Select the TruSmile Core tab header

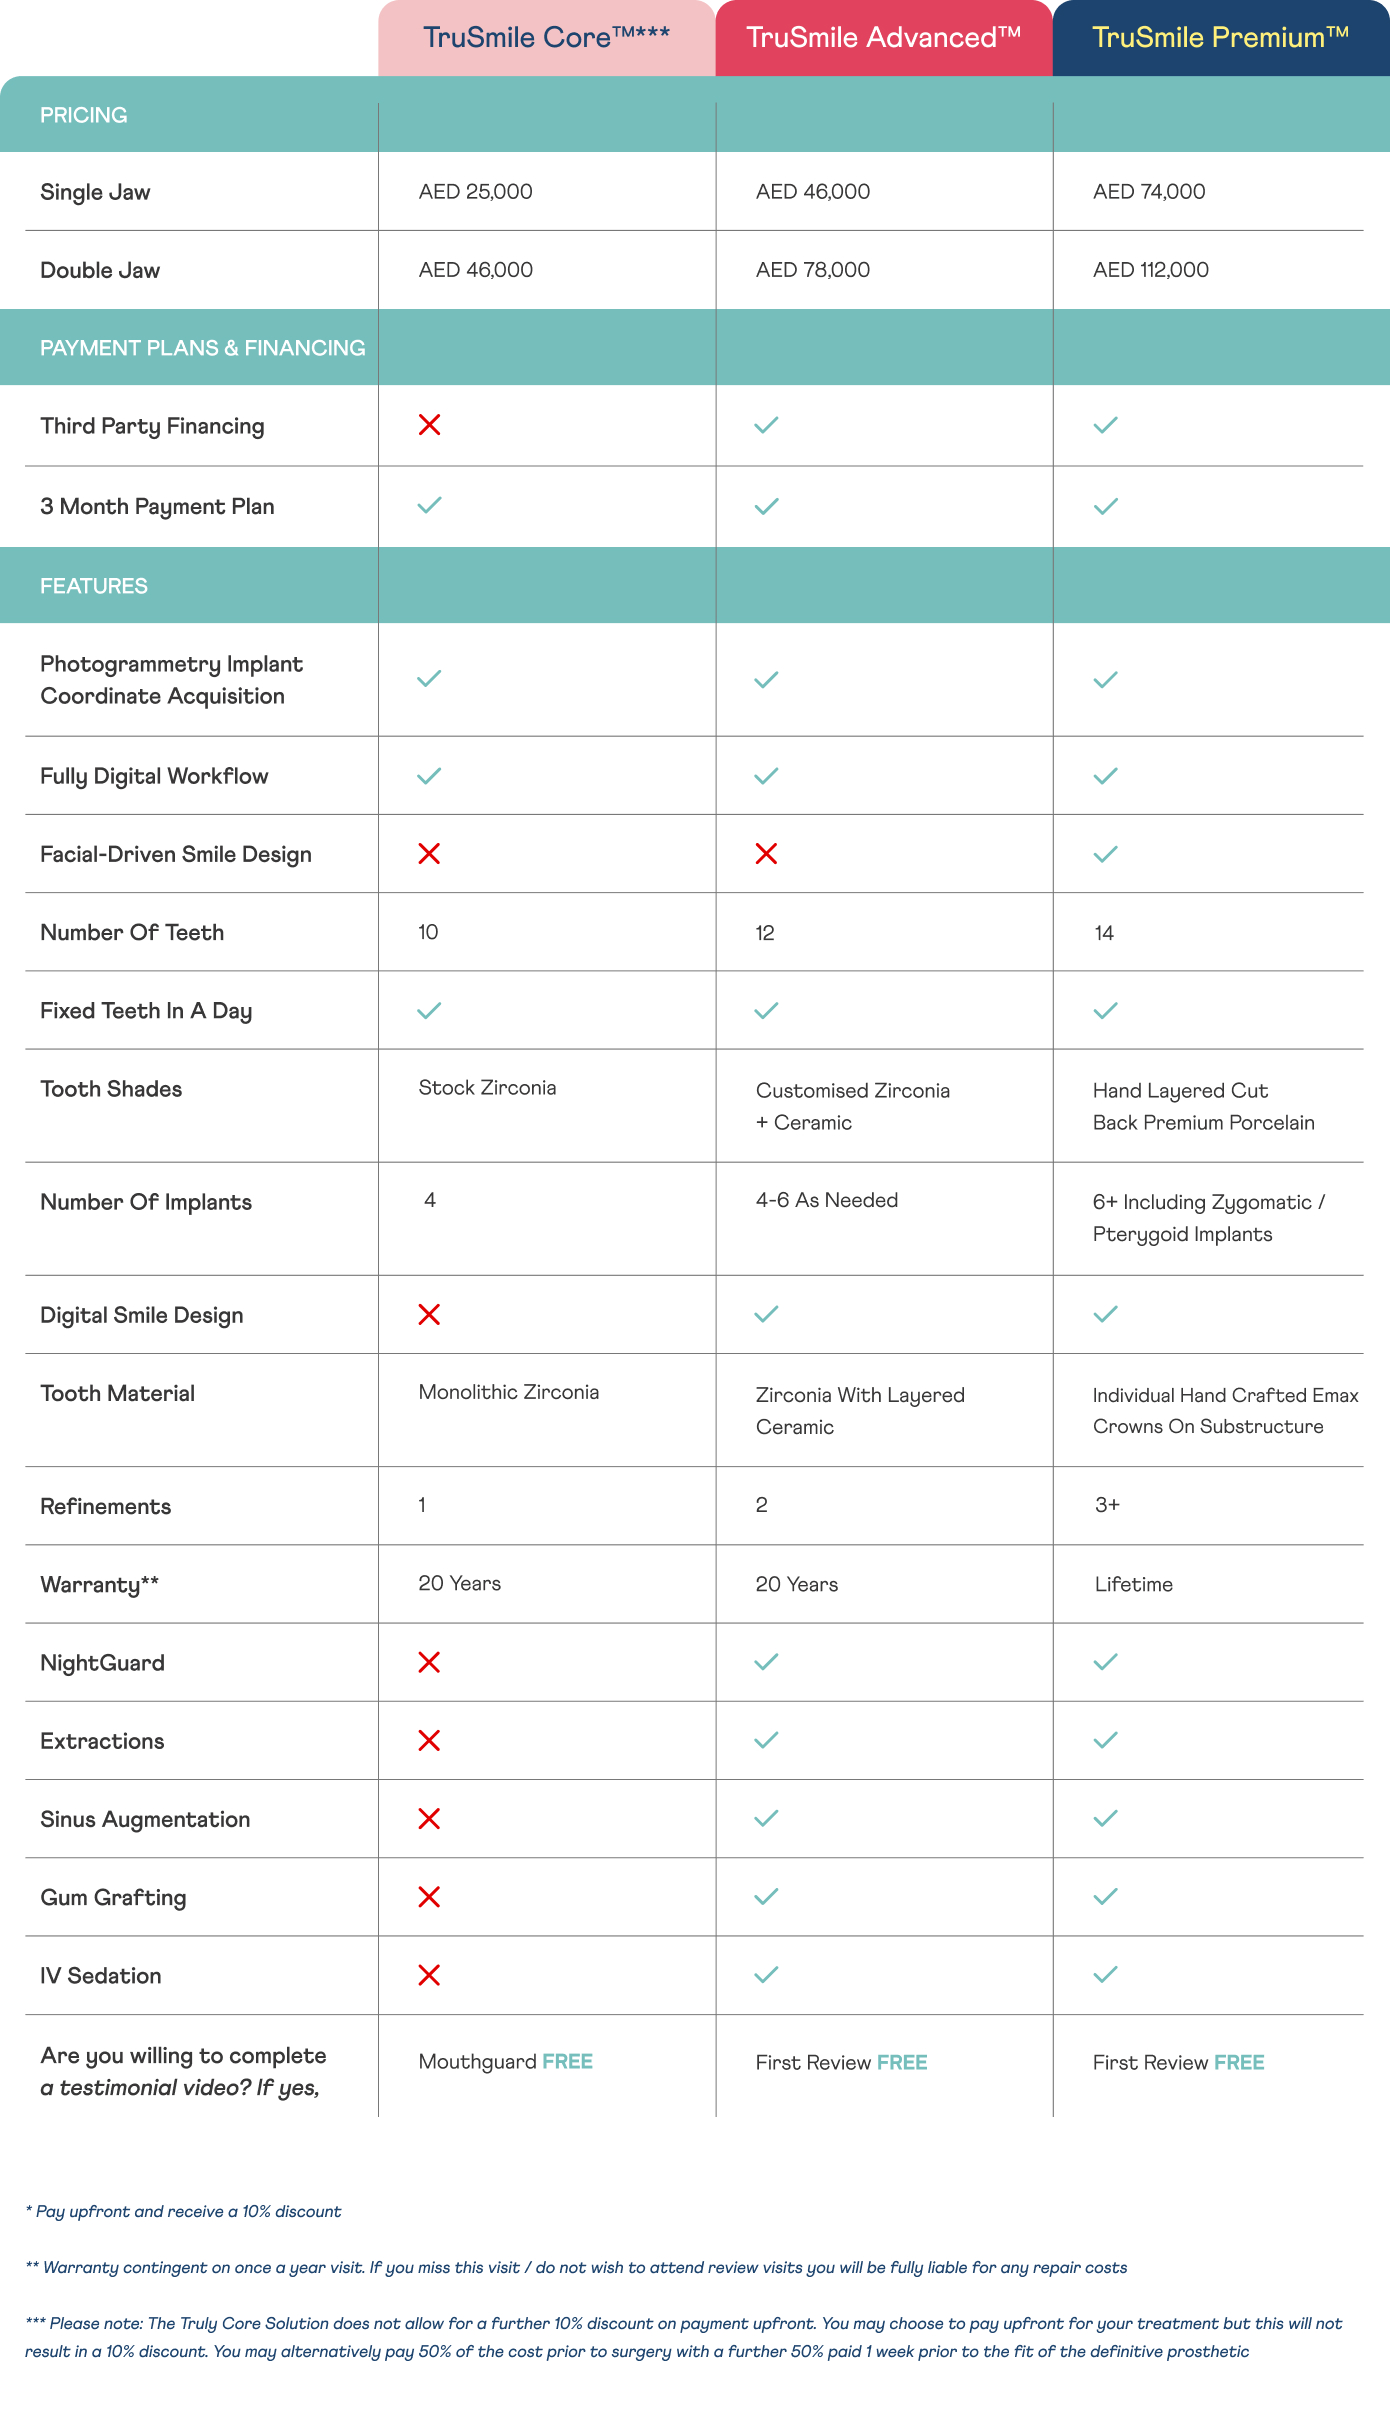[547, 38]
